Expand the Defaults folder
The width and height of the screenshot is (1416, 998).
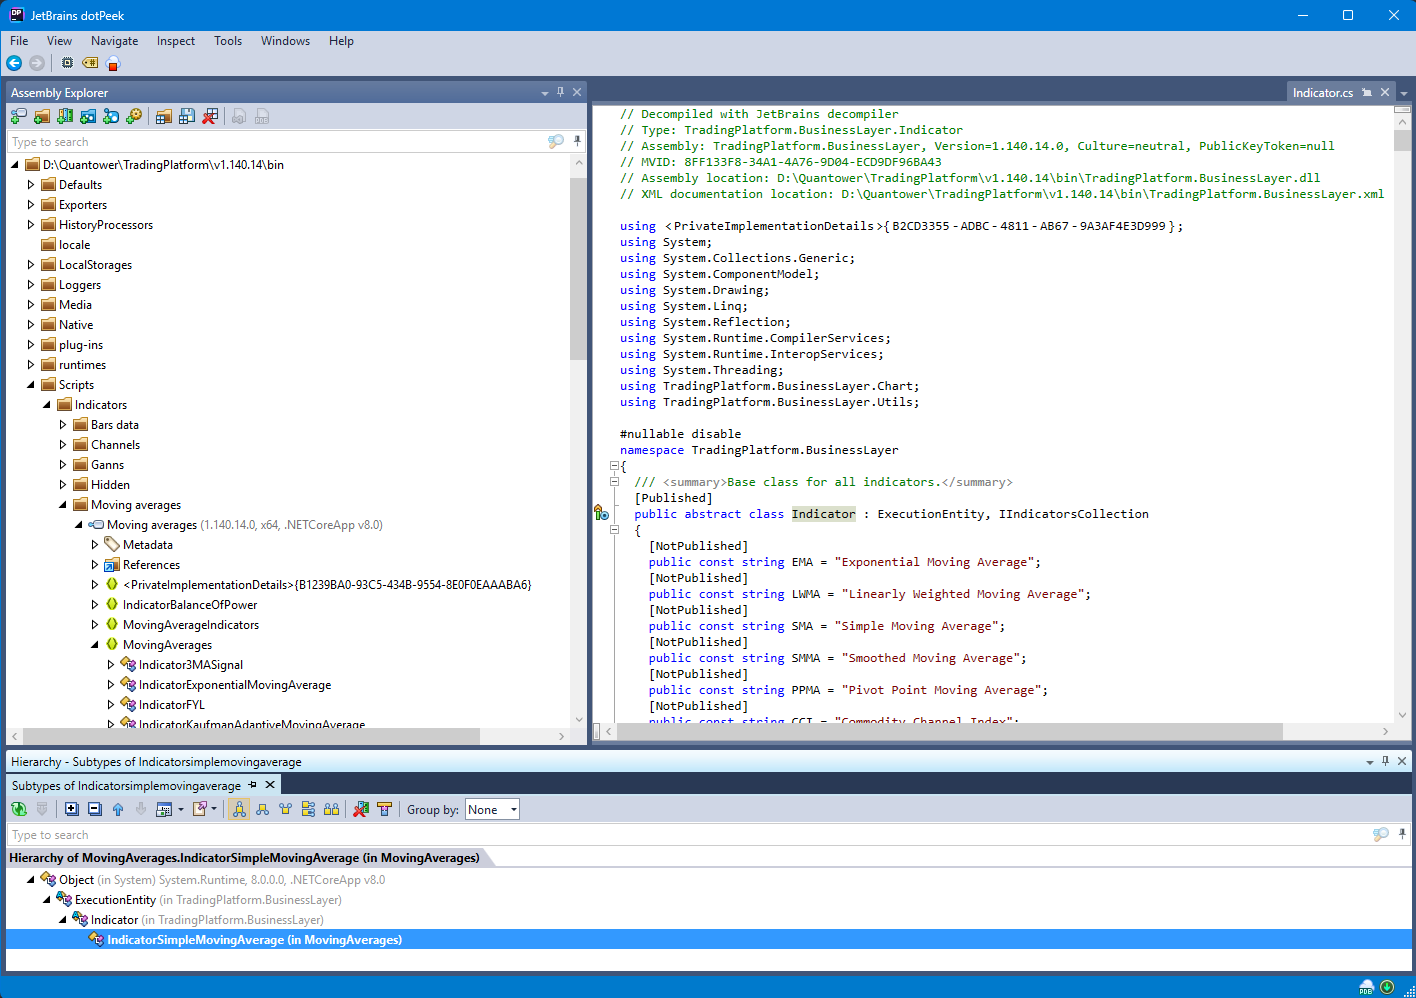31,185
